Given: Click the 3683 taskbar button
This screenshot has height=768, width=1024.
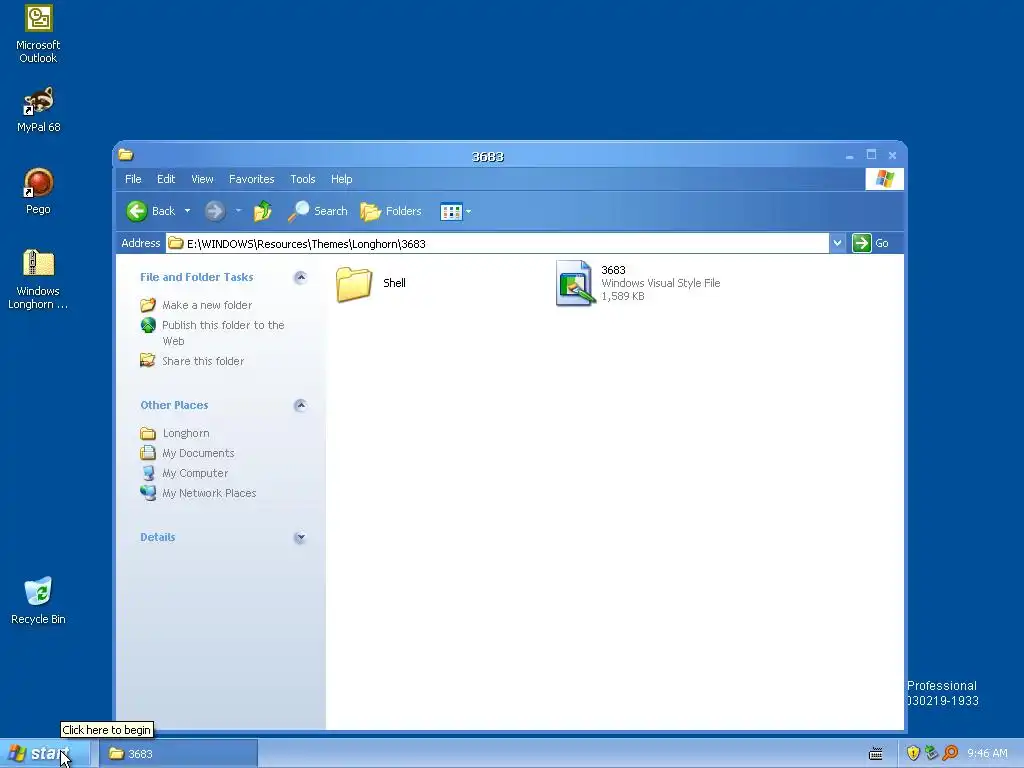Looking at the screenshot, I should click(x=178, y=754).
